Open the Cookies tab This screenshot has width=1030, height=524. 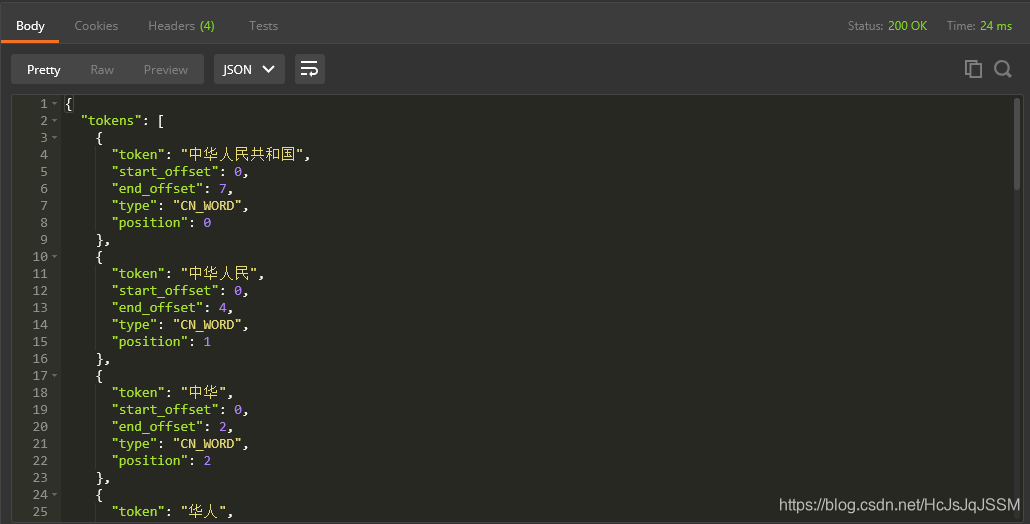pos(96,26)
